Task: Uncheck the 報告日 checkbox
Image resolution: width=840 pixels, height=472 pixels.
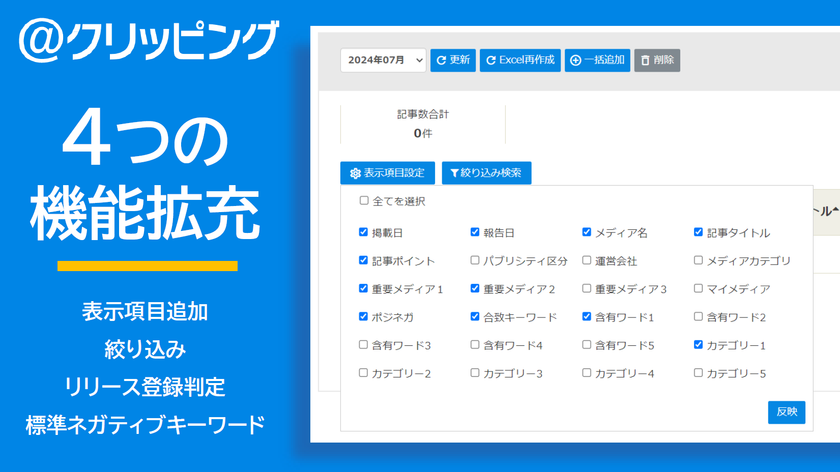Action: point(475,232)
